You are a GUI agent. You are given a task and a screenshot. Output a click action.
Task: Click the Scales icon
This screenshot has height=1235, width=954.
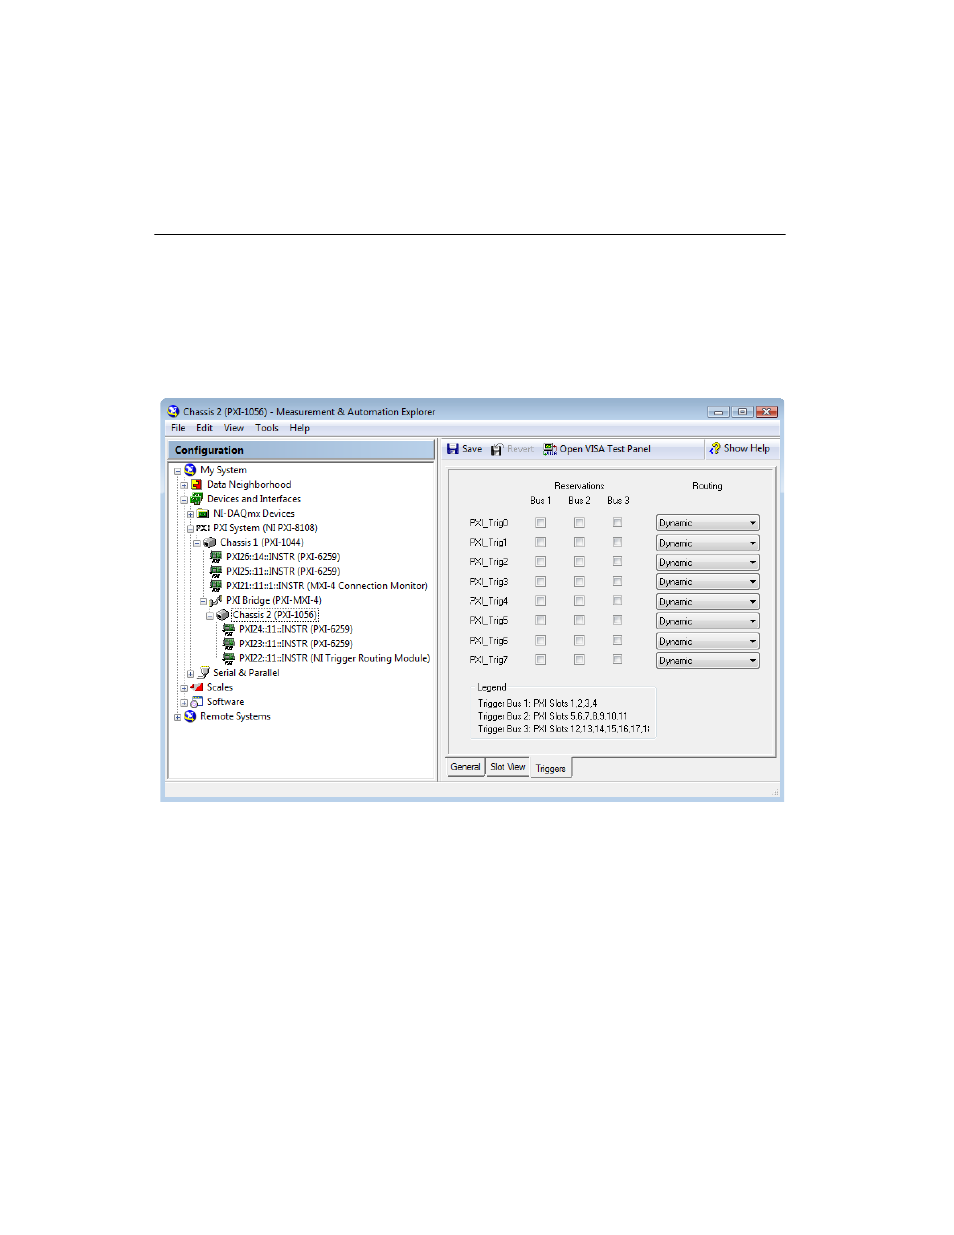pyautogui.click(x=197, y=687)
